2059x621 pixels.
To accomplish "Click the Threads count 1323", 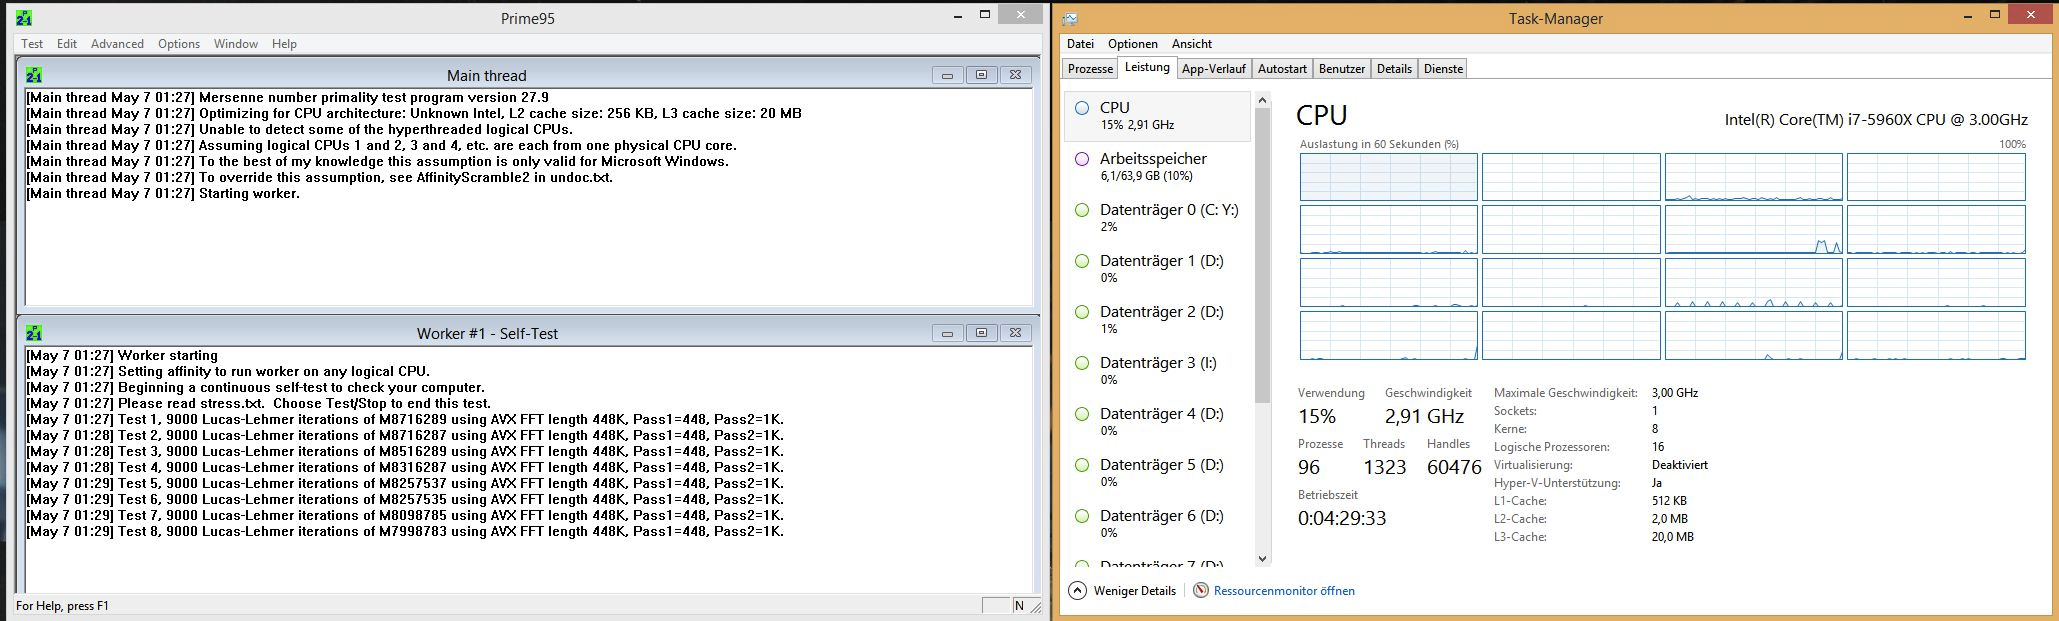I will point(1384,467).
